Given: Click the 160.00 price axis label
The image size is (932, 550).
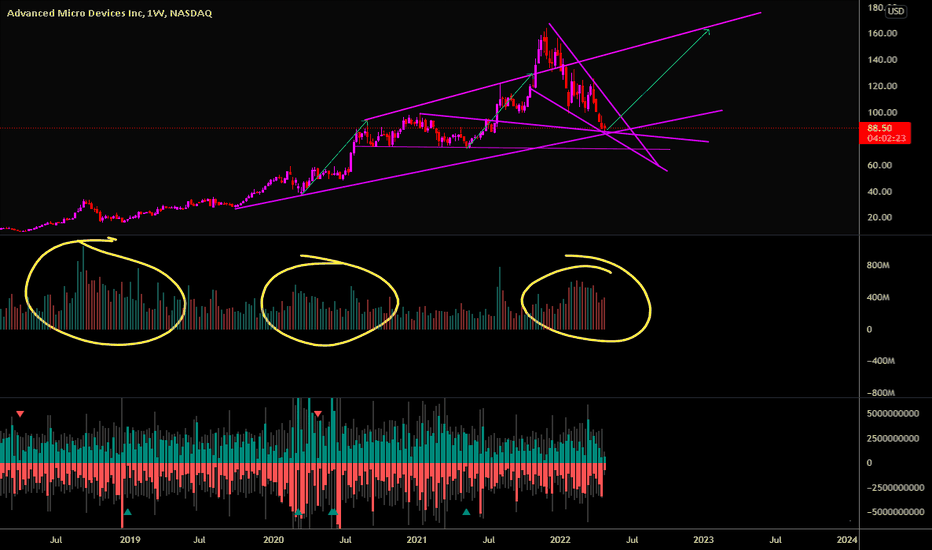Looking at the screenshot, I should (882, 33).
